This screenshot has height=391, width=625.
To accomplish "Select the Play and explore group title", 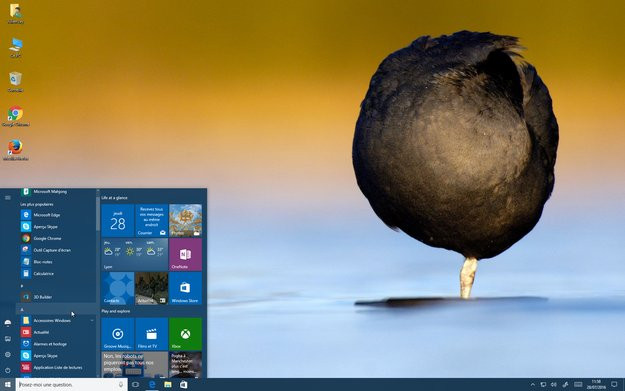I will 116,311.
